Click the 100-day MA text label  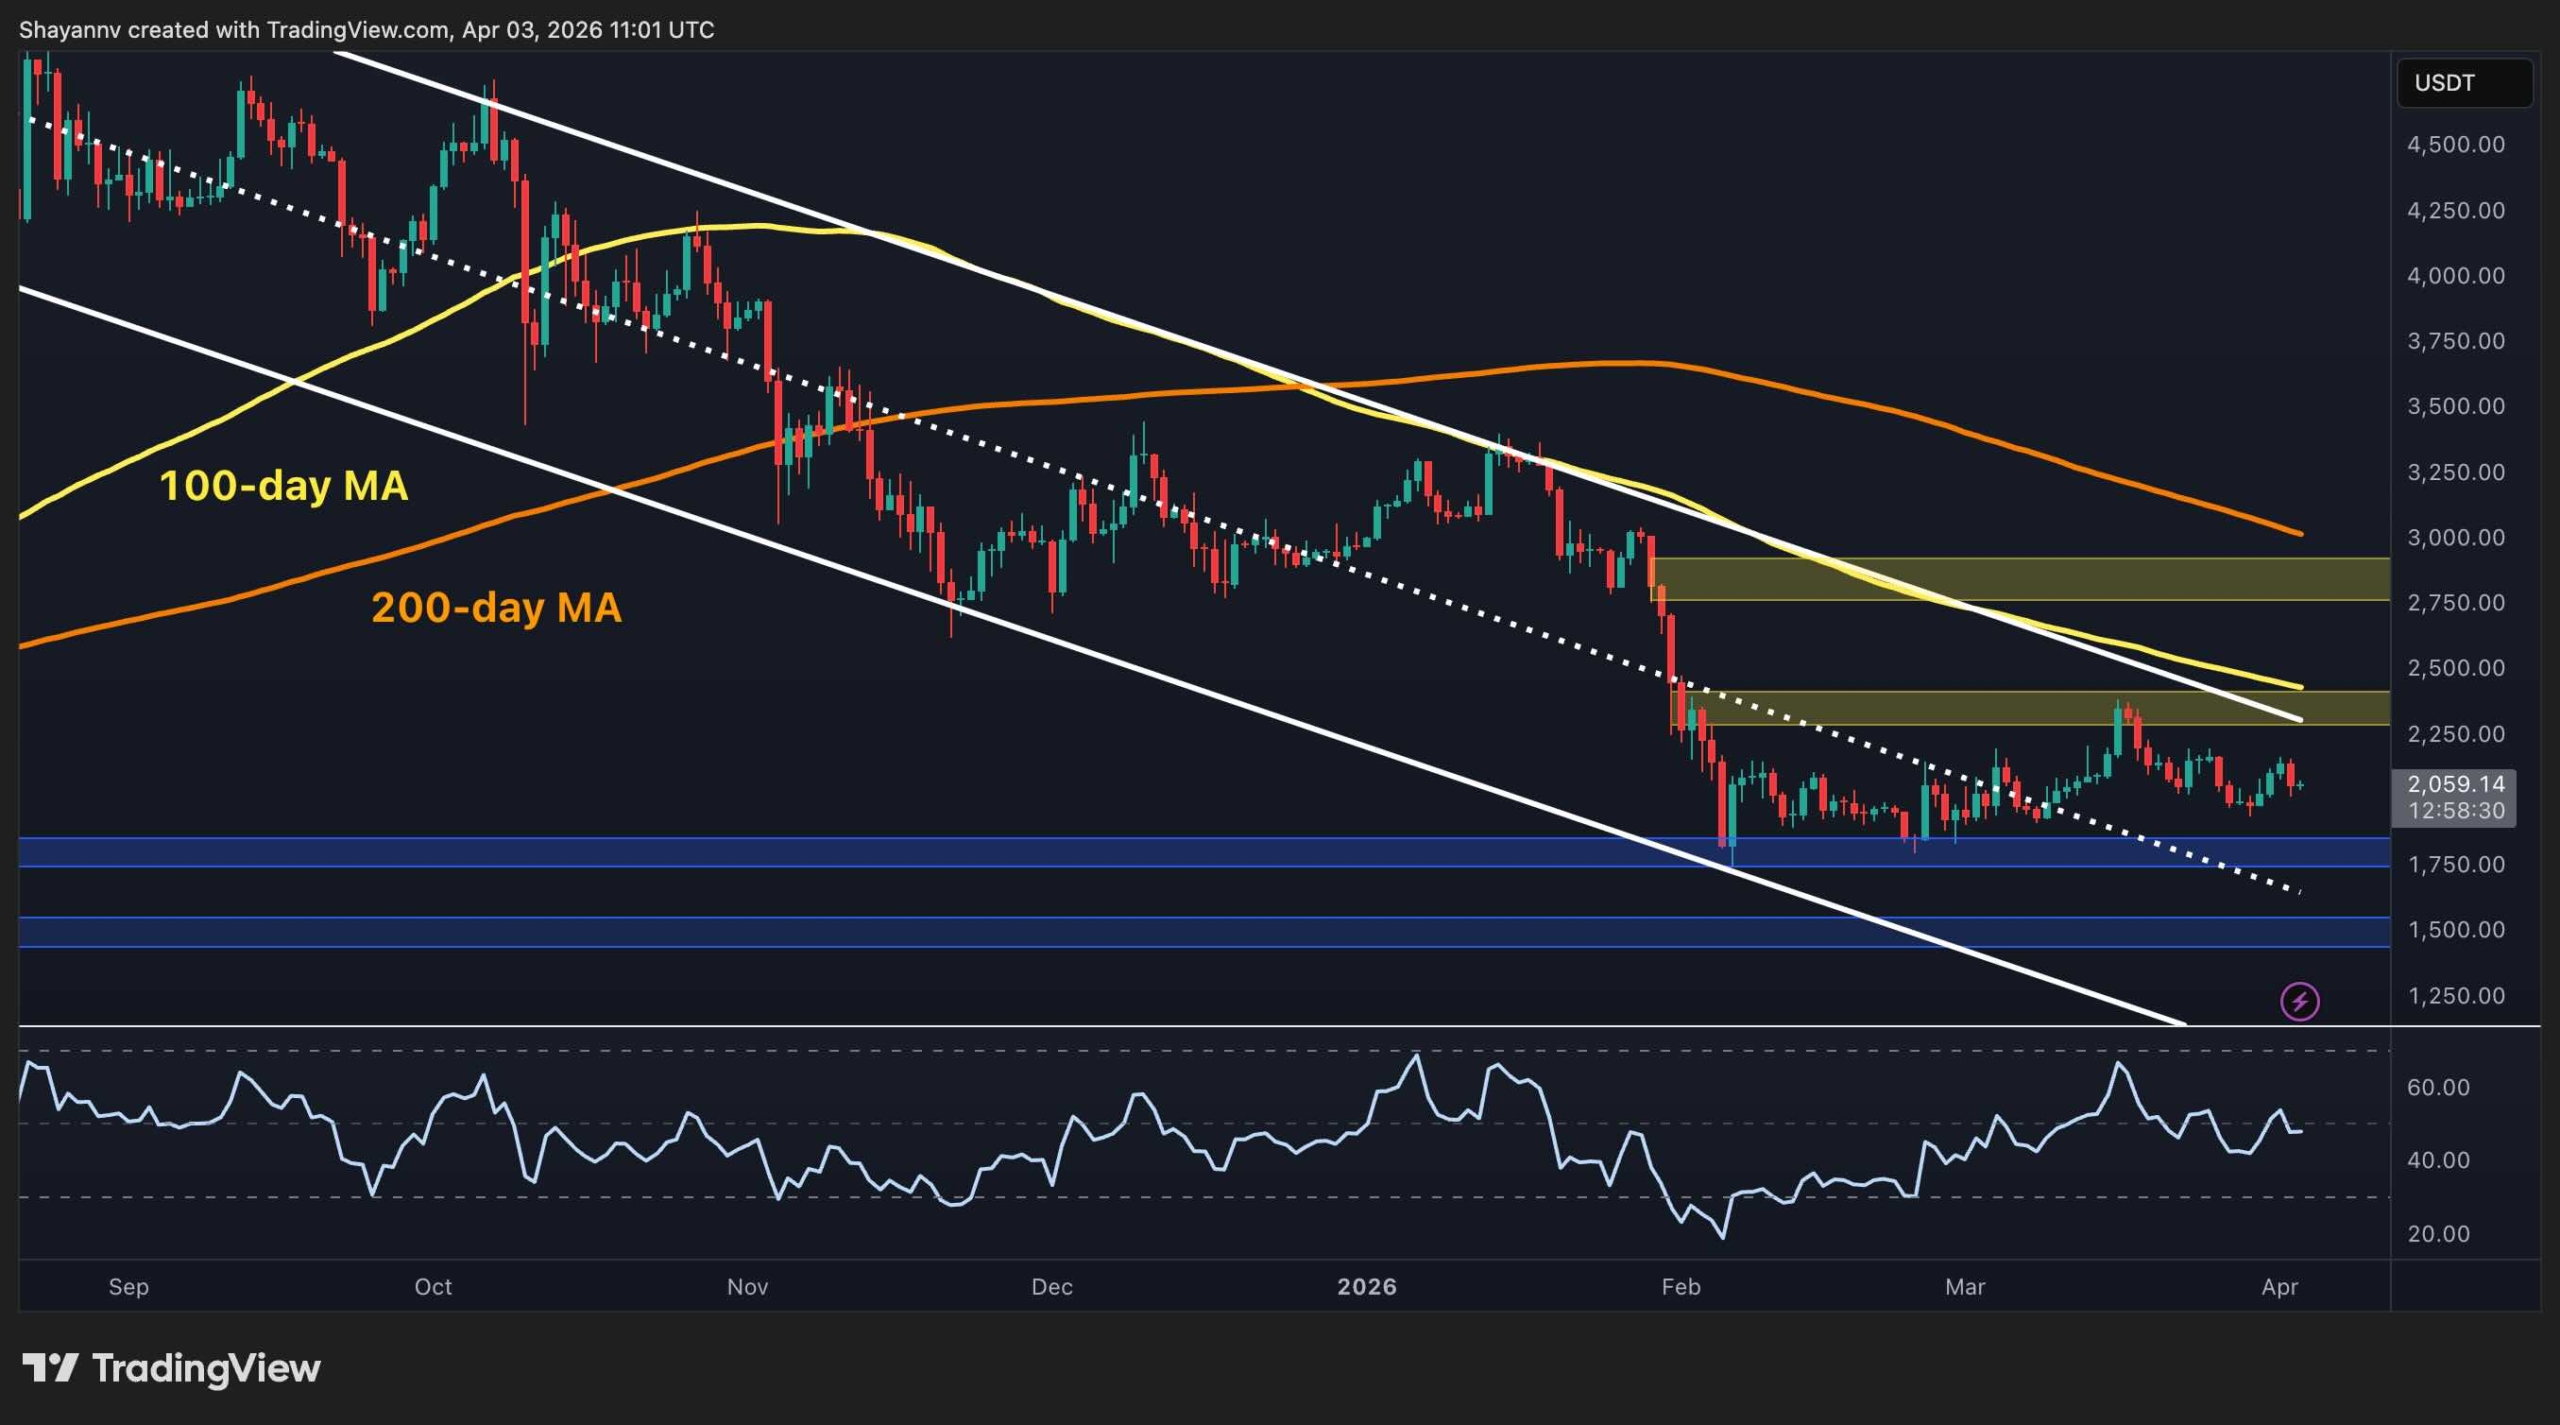(285, 487)
